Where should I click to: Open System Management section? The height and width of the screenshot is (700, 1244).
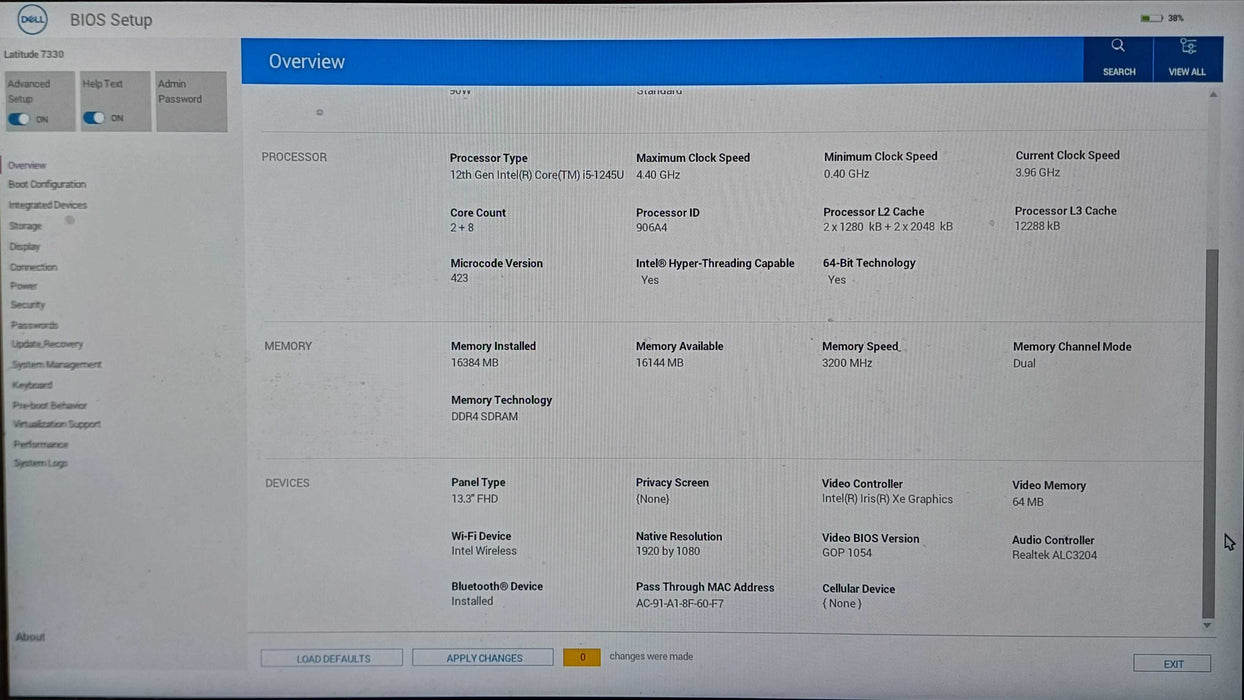(x=57, y=365)
